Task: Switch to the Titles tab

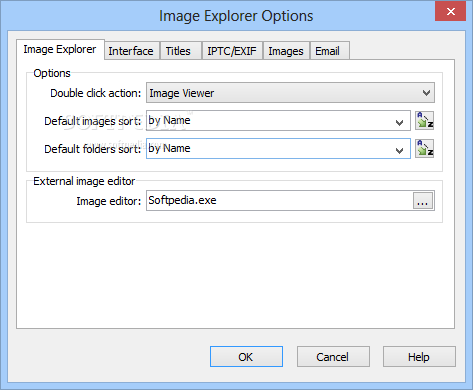Action: [178, 51]
